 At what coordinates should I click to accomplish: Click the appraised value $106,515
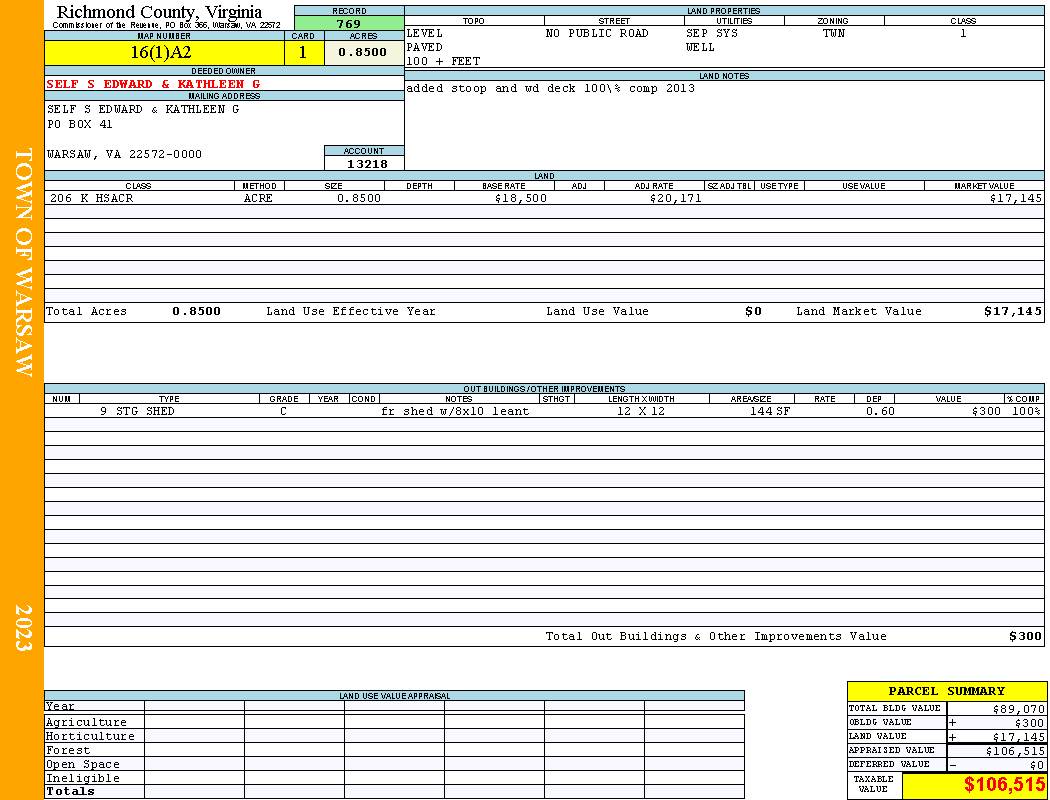pyautogui.click(x=1015, y=751)
